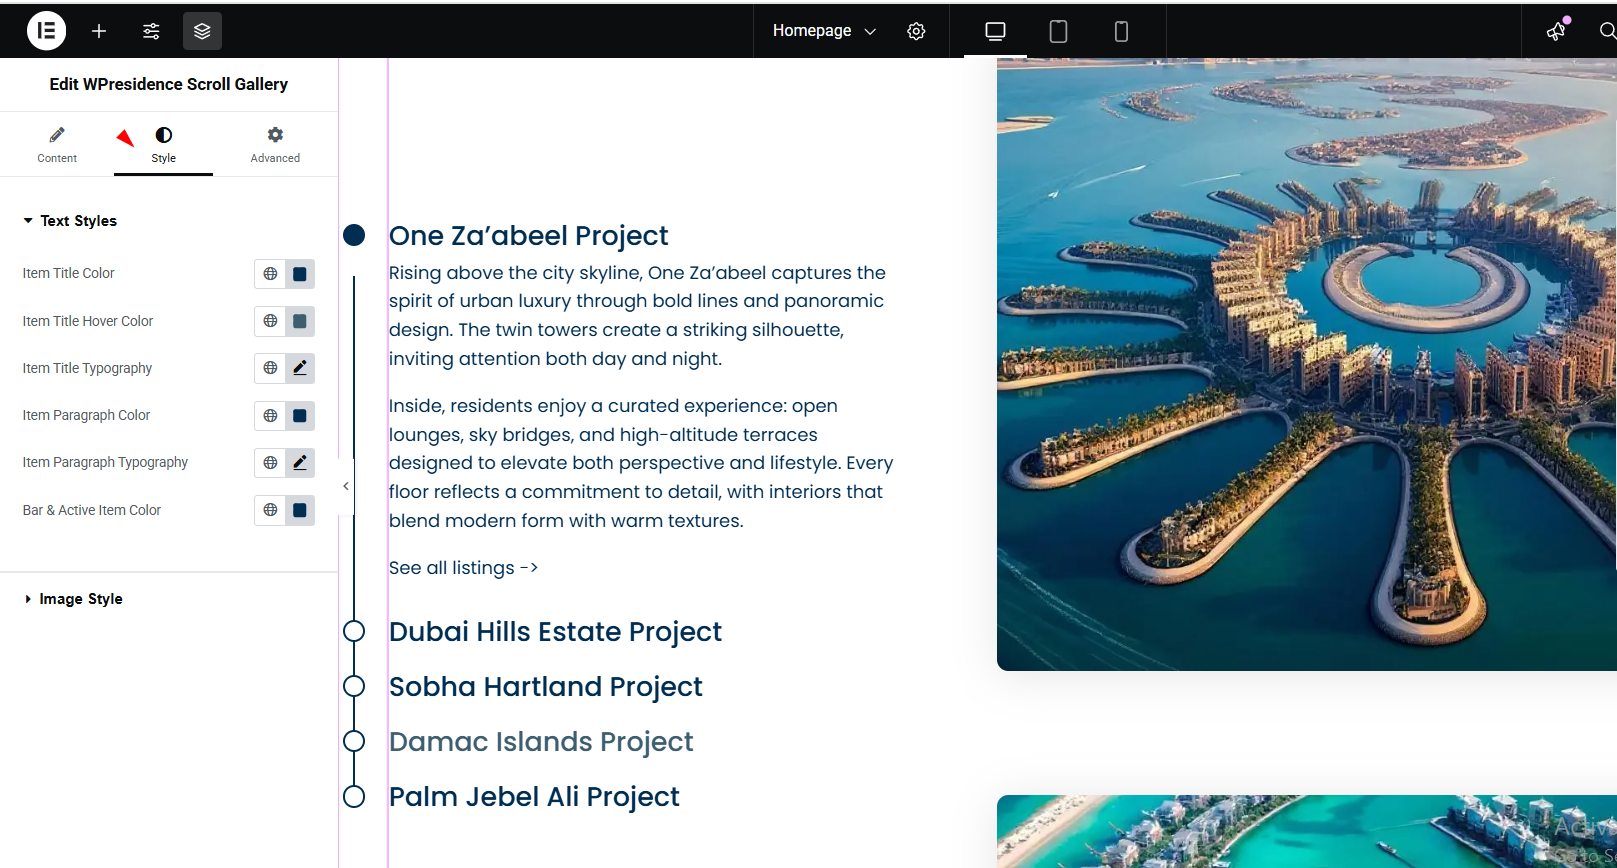Click the See all listings link

pyautogui.click(x=463, y=568)
